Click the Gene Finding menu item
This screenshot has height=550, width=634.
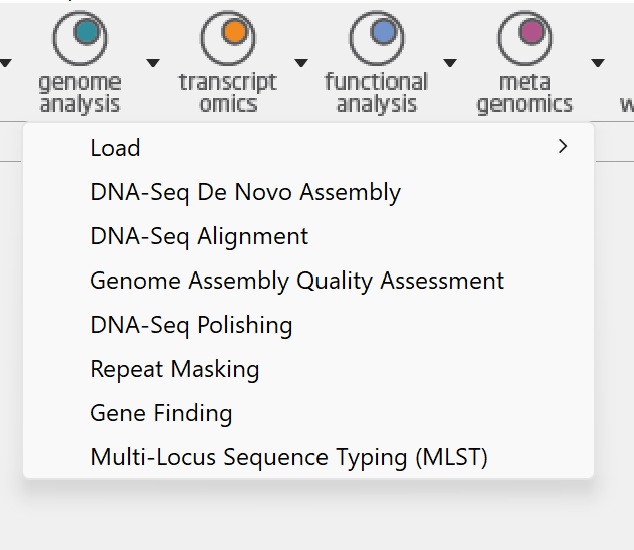pyautogui.click(x=161, y=413)
